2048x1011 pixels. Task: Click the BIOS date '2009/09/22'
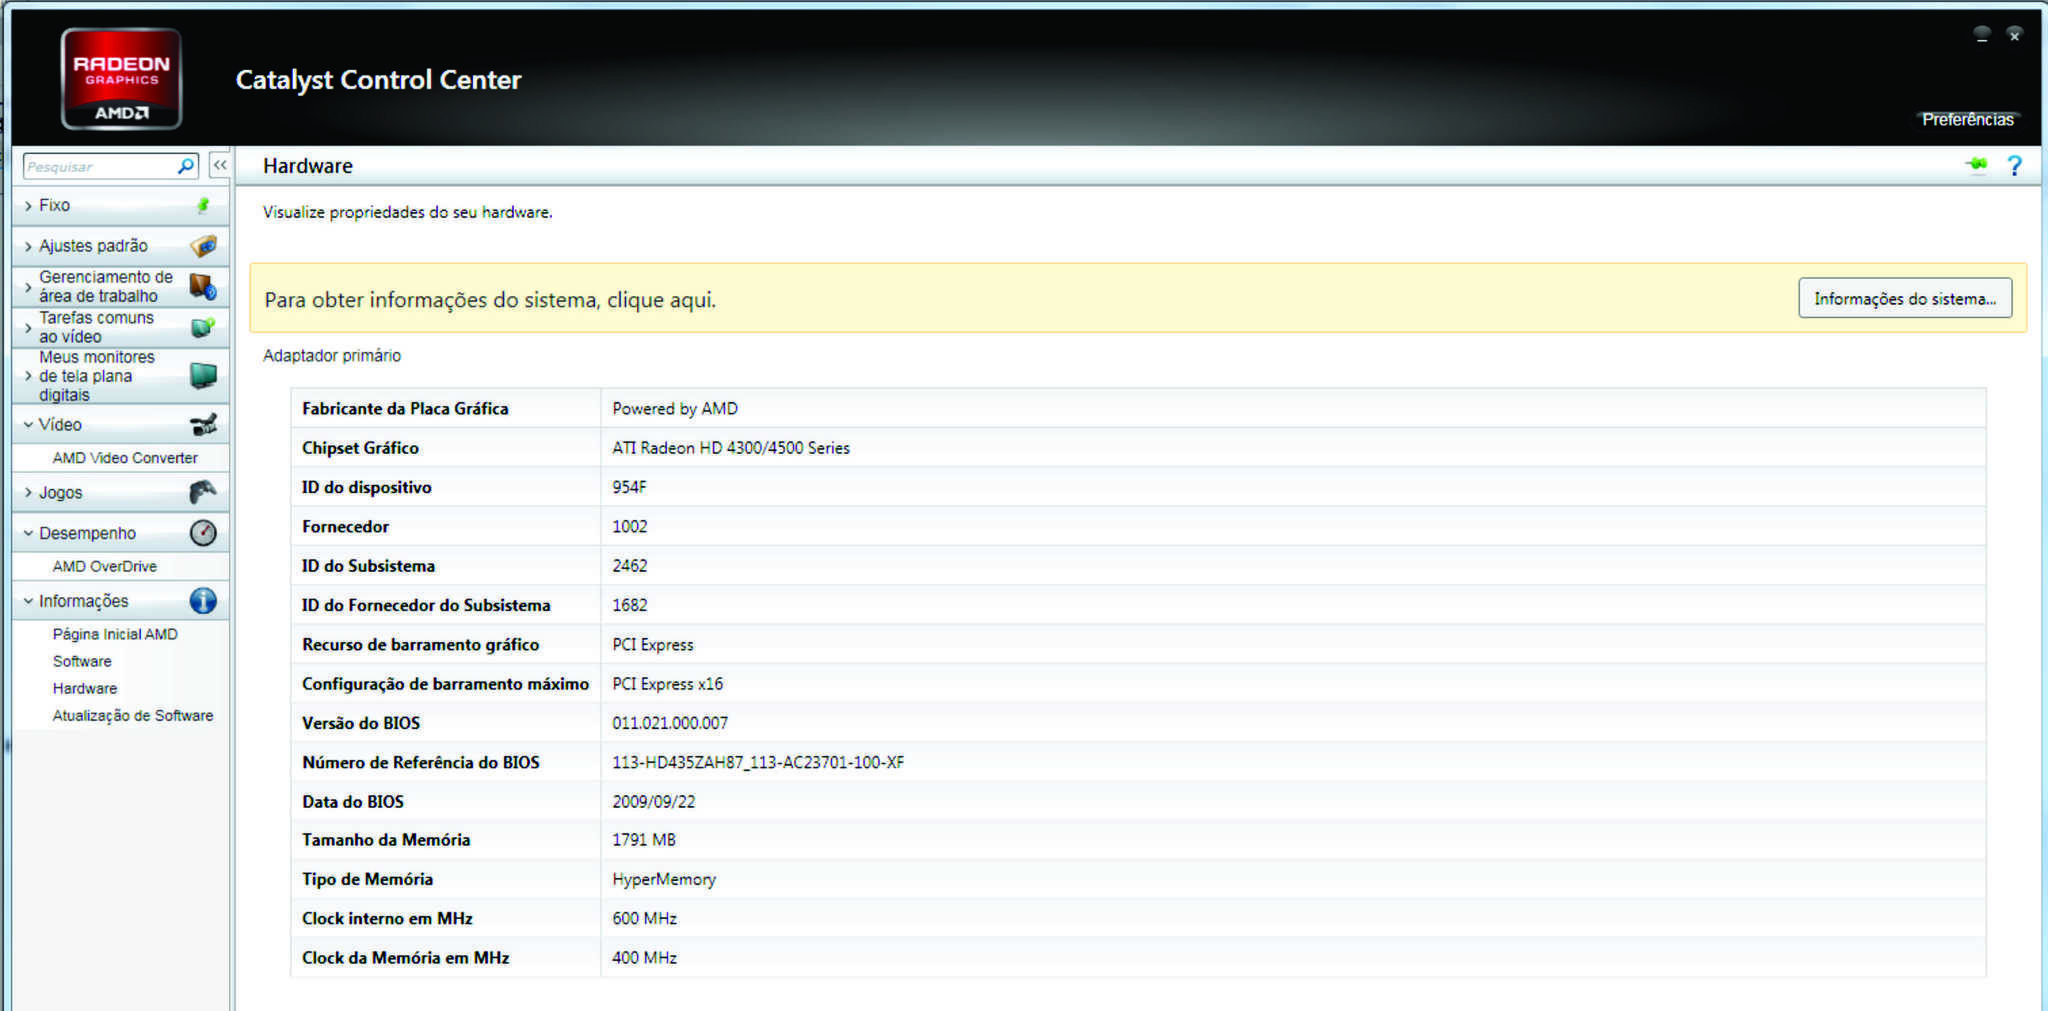click(x=653, y=801)
